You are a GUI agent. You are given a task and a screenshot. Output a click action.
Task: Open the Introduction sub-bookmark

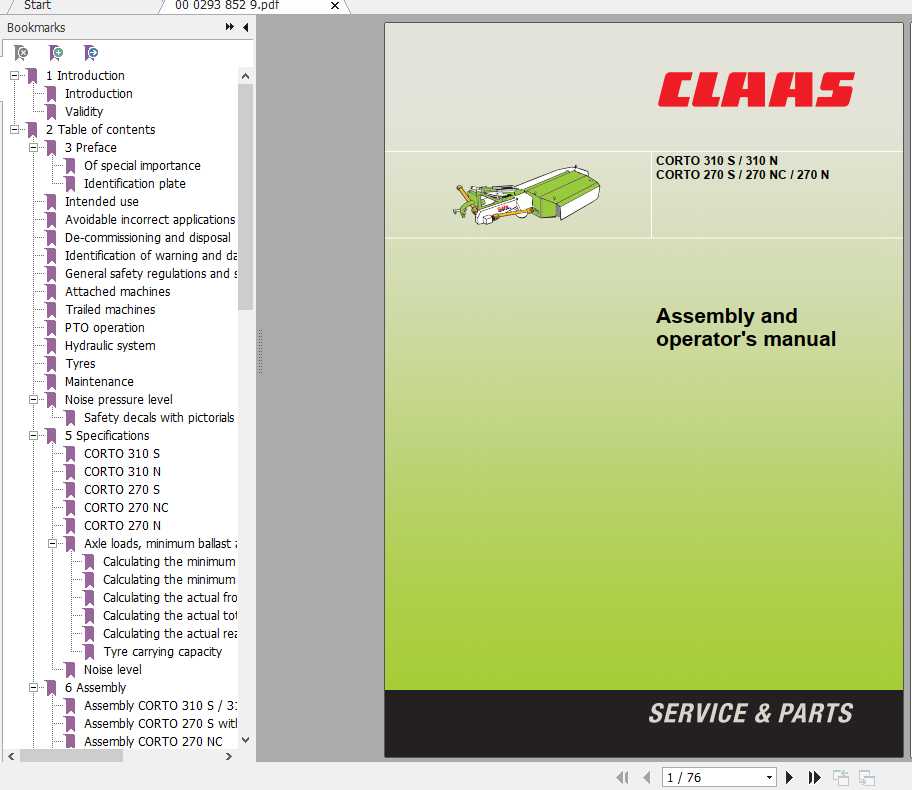coord(98,94)
